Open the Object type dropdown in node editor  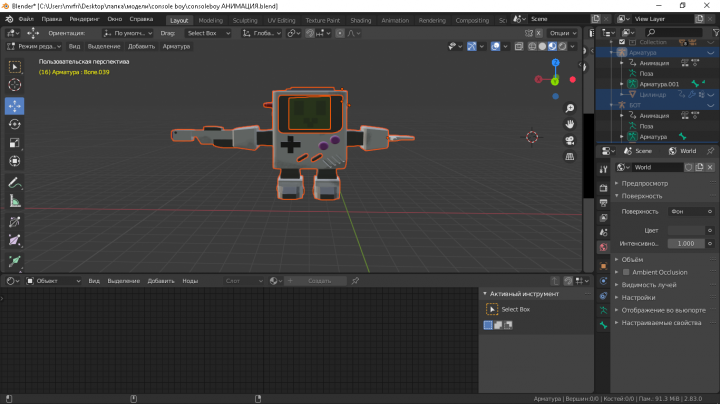(x=53, y=281)
